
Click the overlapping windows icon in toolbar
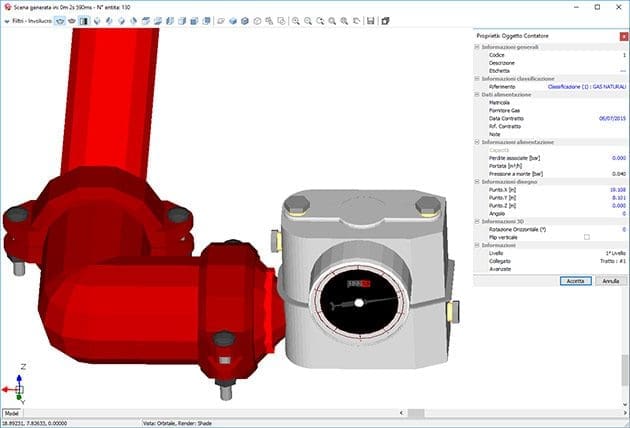pyautogui.click(x=385, y=20)
